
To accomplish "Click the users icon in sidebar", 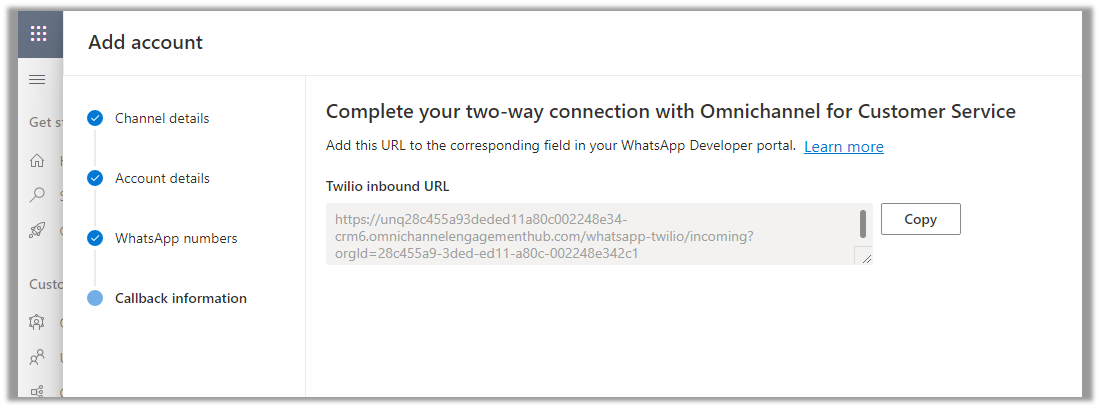I will pos(38,357).
